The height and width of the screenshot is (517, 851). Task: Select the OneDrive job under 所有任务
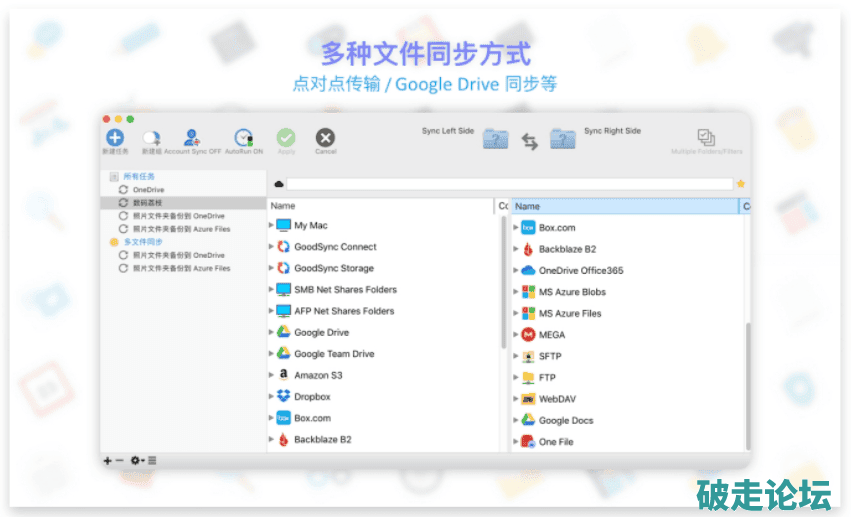[x=148, y=189]
